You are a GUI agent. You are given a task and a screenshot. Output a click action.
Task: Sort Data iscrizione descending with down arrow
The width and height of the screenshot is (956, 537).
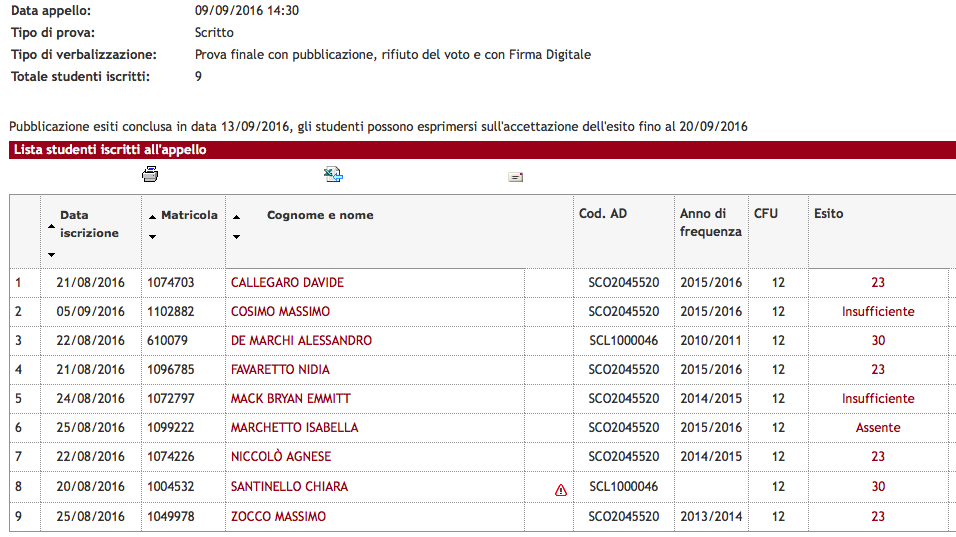[52, 255]
